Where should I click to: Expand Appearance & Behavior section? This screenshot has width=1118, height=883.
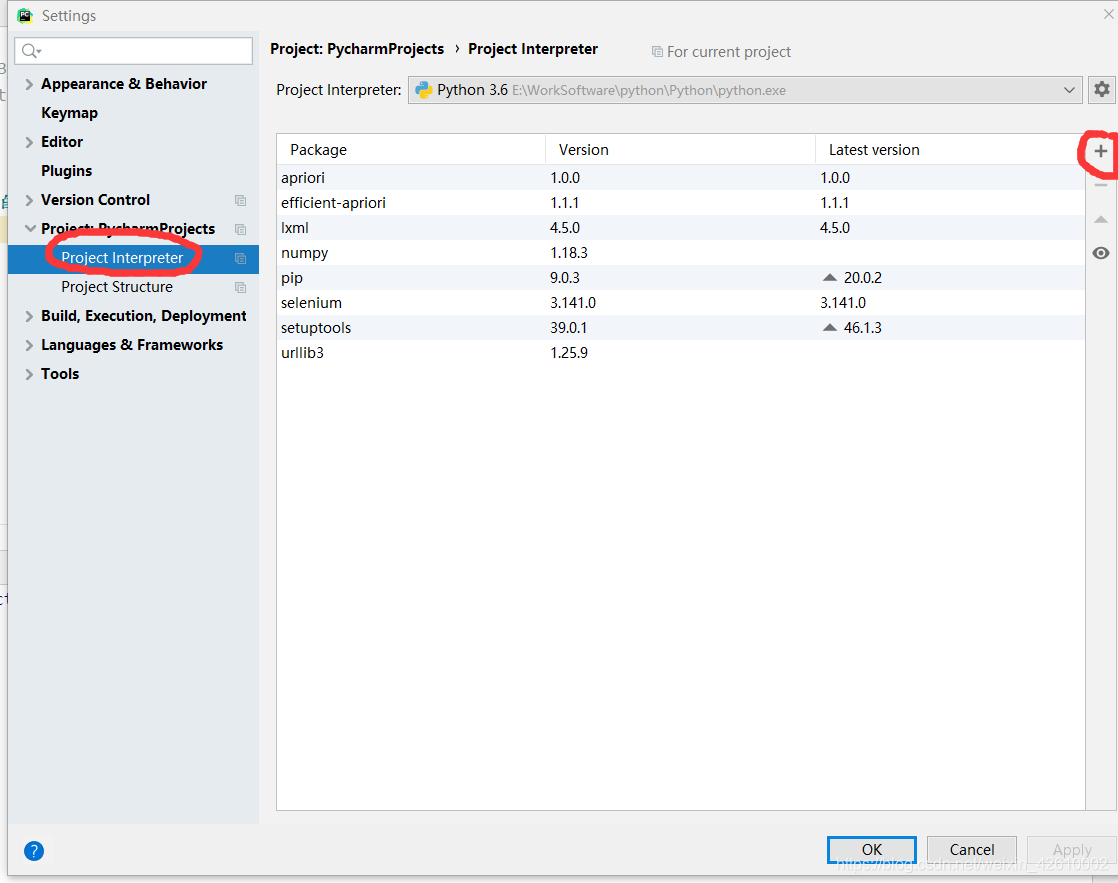pos(29,84)
